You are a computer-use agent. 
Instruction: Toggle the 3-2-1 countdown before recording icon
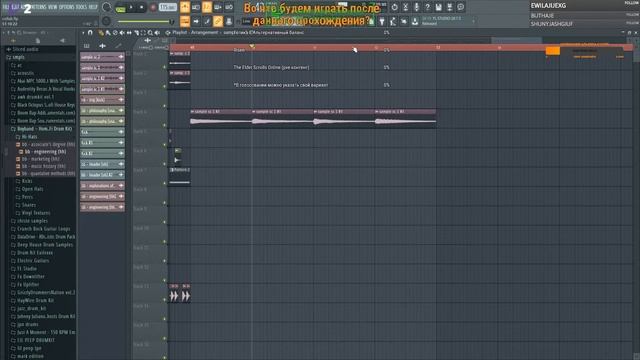pos(207,7)
